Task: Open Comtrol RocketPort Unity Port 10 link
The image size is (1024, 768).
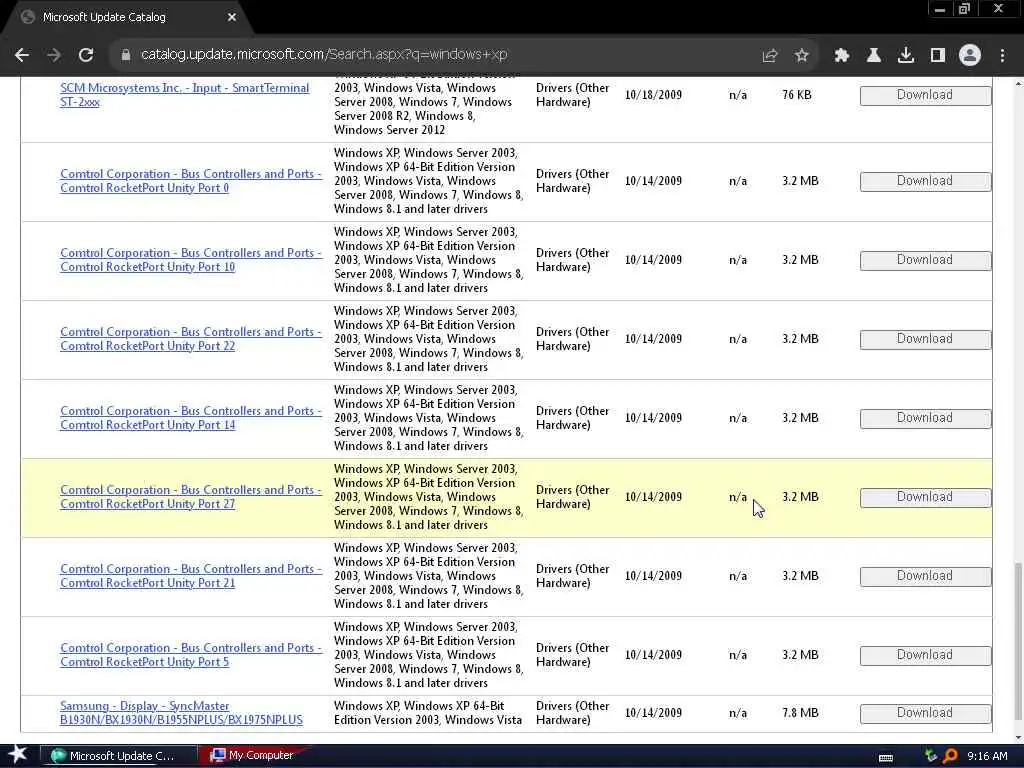Action: pyautogui.click(x=191, y=260)
